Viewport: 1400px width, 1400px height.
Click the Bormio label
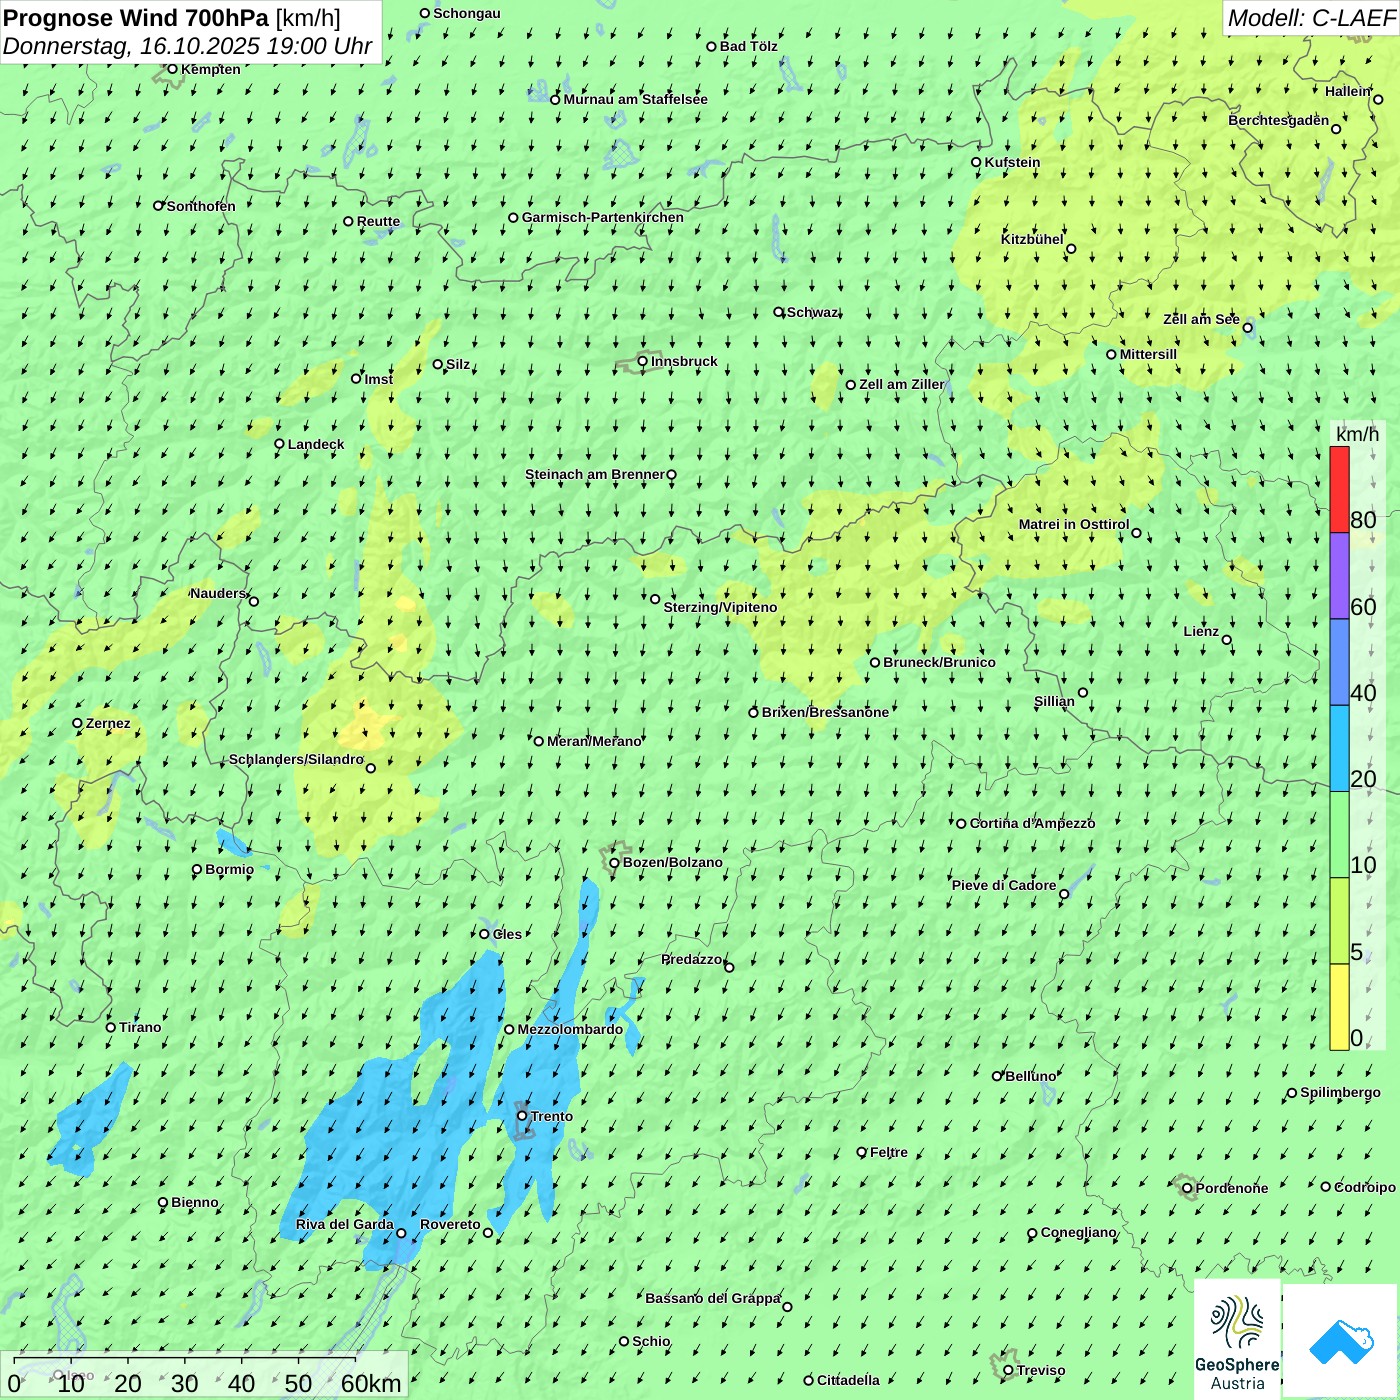(229, 869)
